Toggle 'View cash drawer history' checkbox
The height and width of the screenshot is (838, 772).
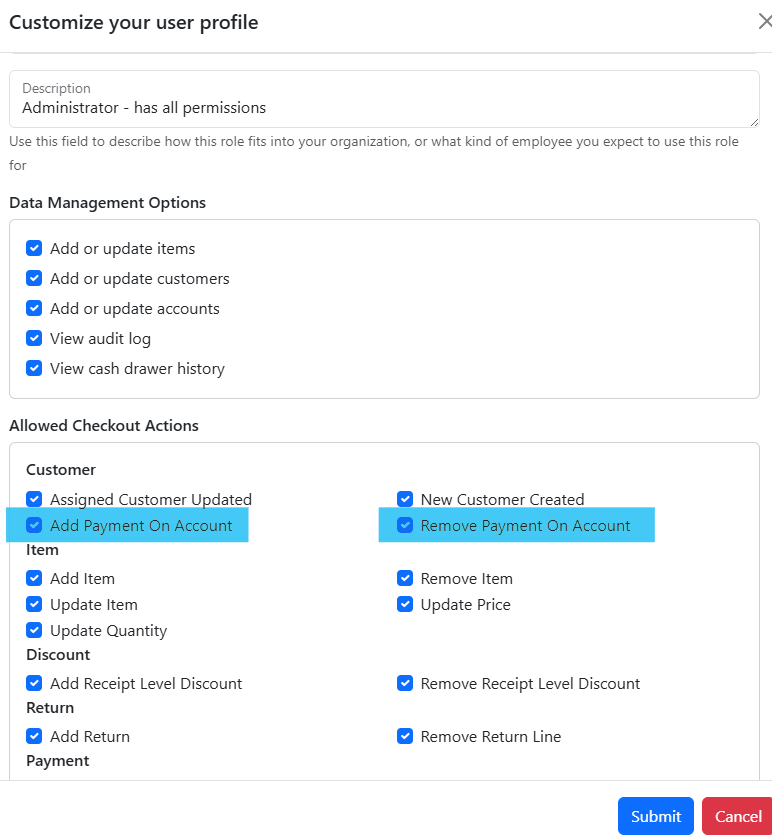pyautogui.click(x=33, y=368)
